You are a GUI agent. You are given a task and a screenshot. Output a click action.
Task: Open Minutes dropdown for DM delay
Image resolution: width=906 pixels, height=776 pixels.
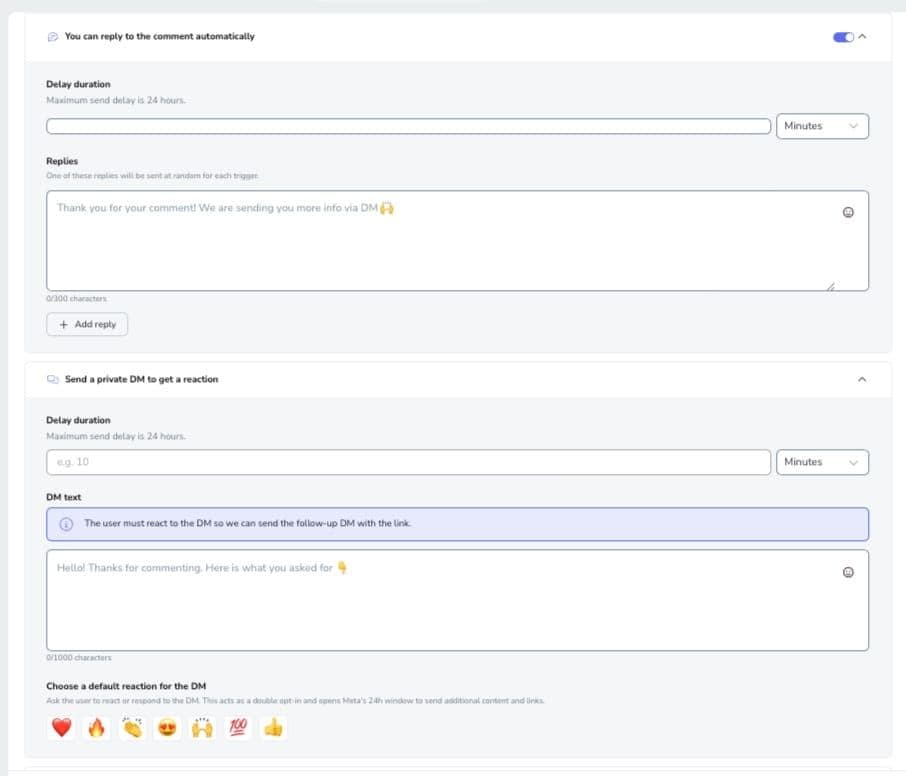pyautogui.click(x=822, y=462)
